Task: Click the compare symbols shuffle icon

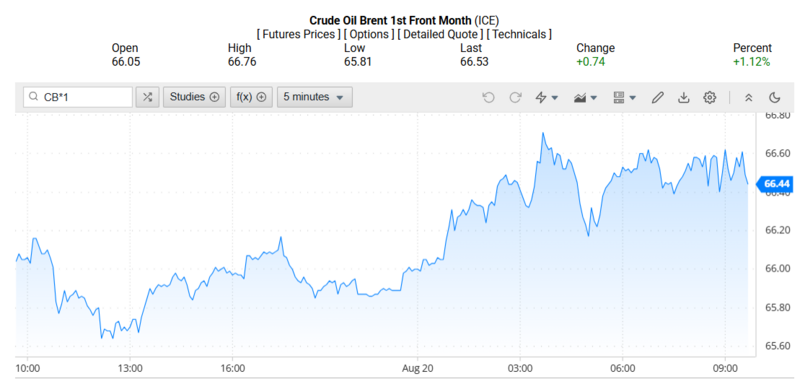Action: click(x=147, y=97)
